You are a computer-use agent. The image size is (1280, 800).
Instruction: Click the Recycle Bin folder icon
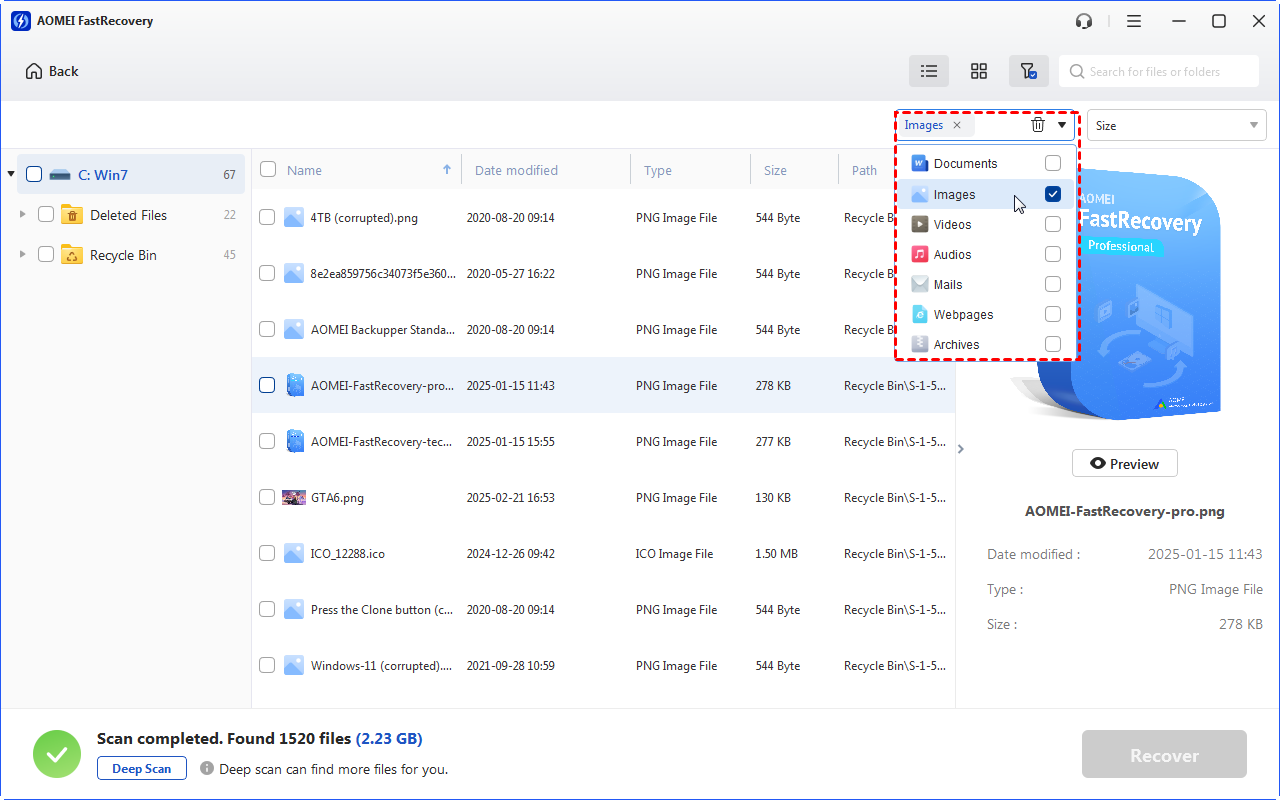tap(72, 255)
